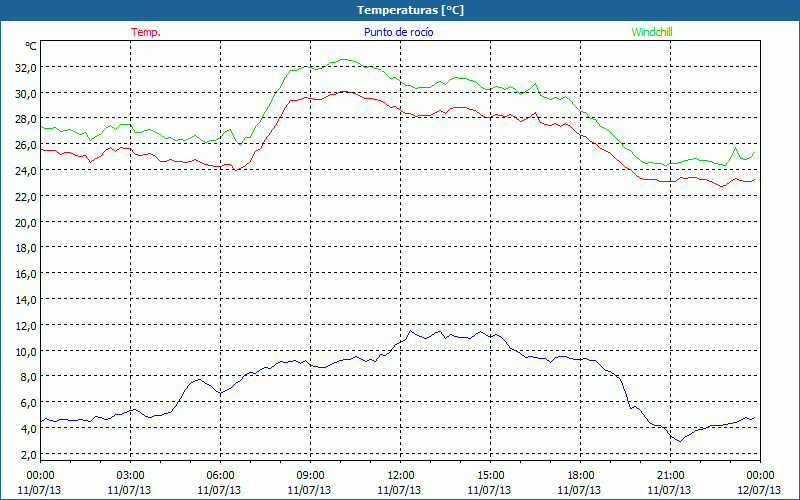The height and width of the screenshot is (500, 800).
Task: Select the green "Windchill" legend label
Action: pos(652,32)
